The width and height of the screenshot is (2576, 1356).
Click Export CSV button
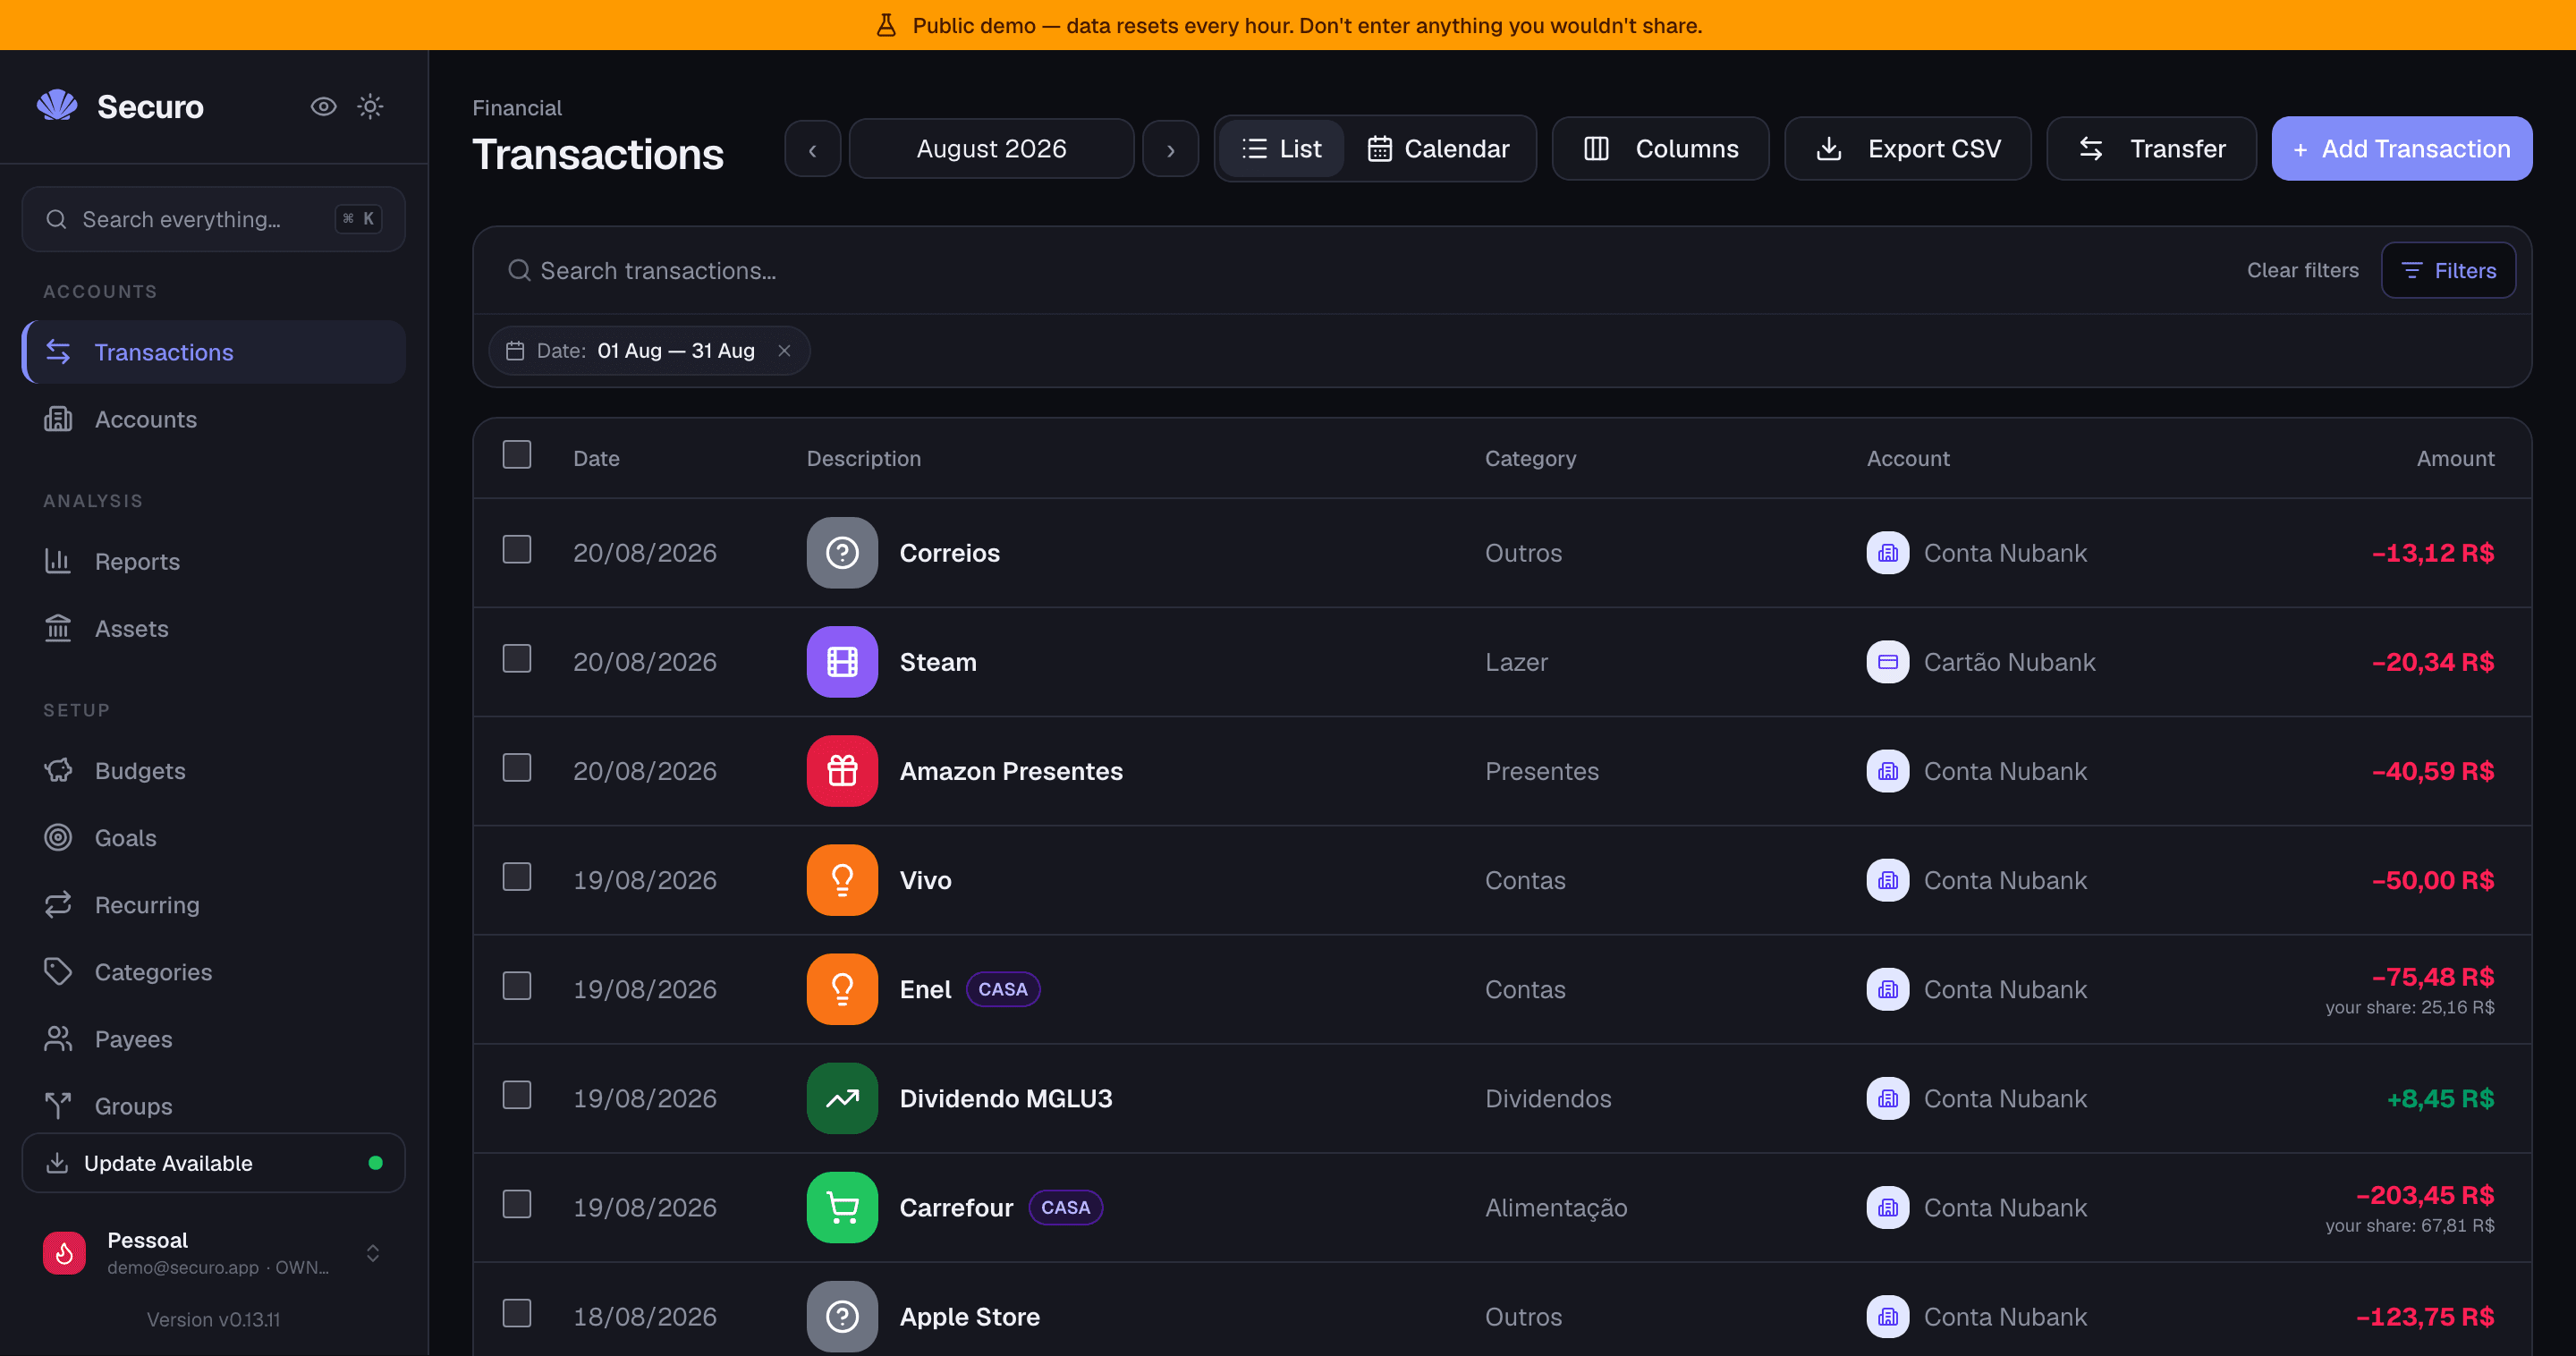click(x=1907, y=149)
